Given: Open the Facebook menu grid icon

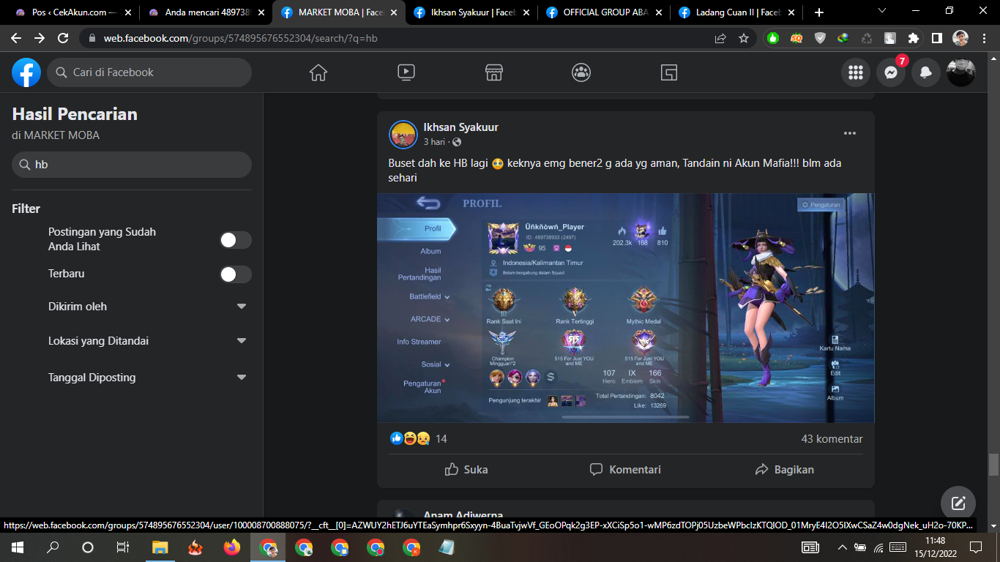Looking at the screenshot, I should 856,73.
